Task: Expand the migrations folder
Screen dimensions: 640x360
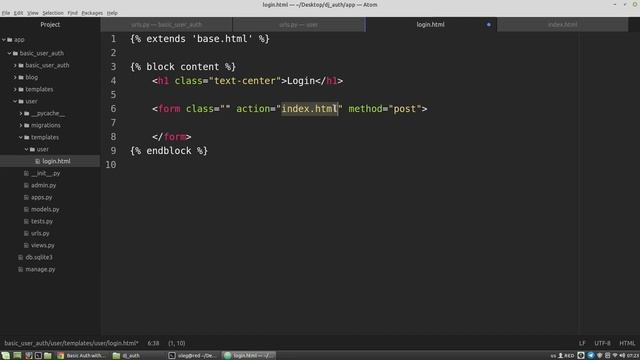Action: pos(21,125)
